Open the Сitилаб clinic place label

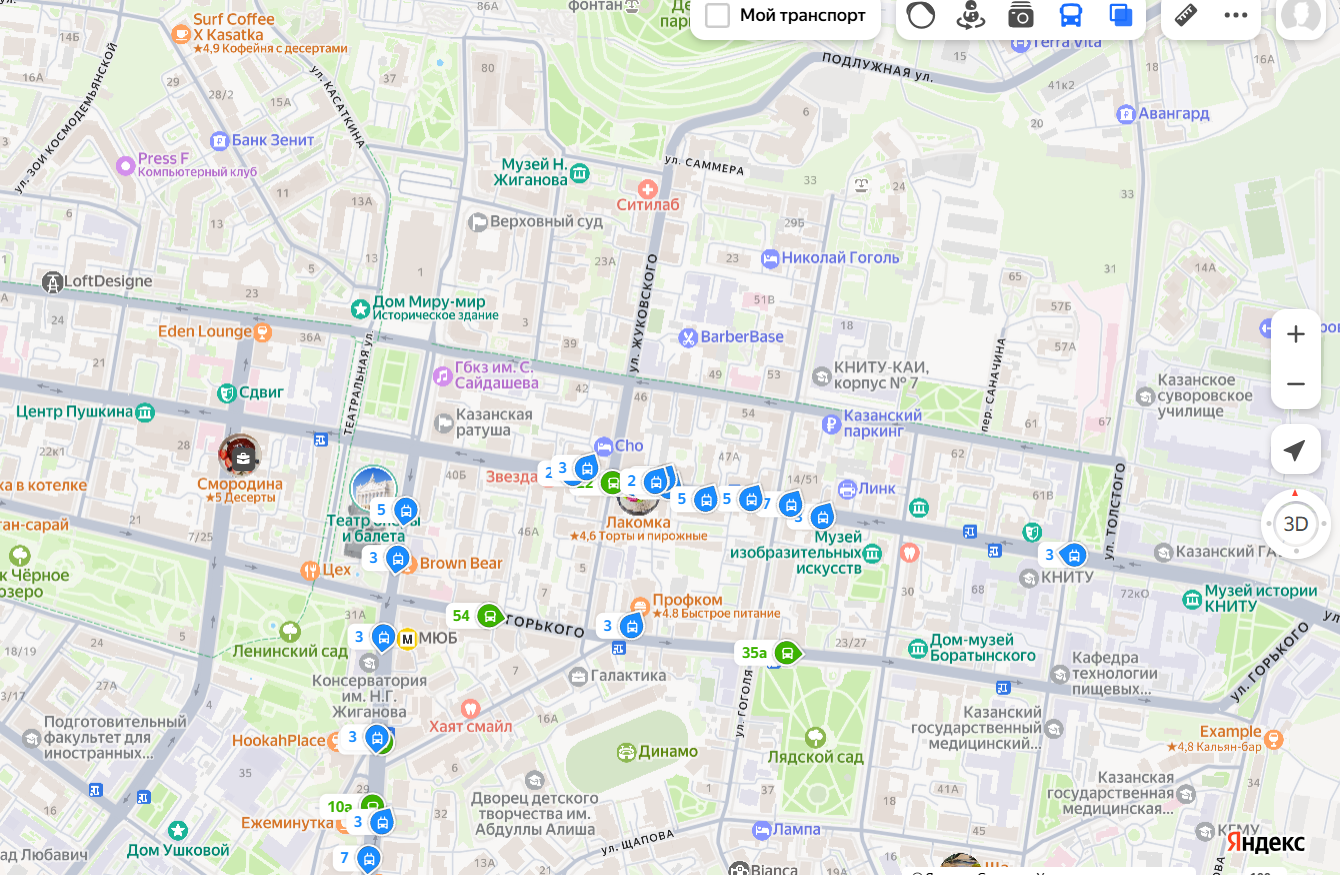pos(647,204)
